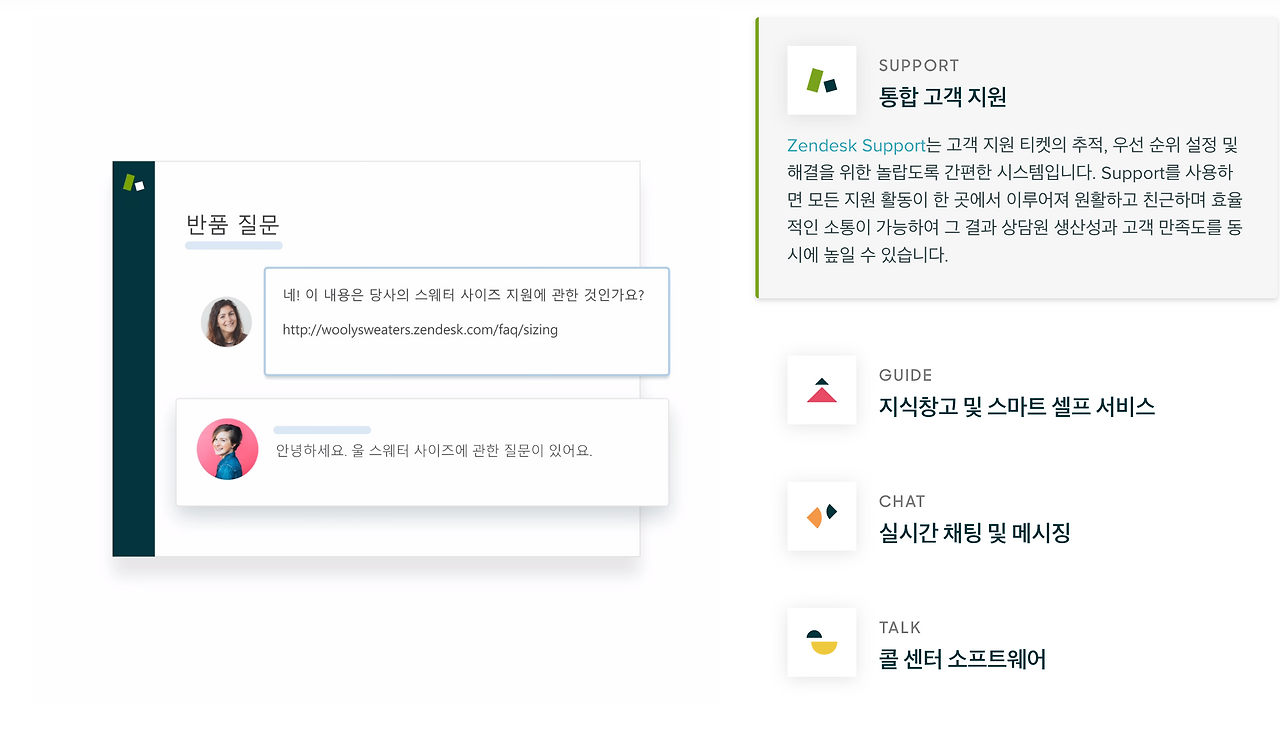1280x733 pixels.
Task: Click the small Zendesk logo in chat window corner
Action: [132, 182]
